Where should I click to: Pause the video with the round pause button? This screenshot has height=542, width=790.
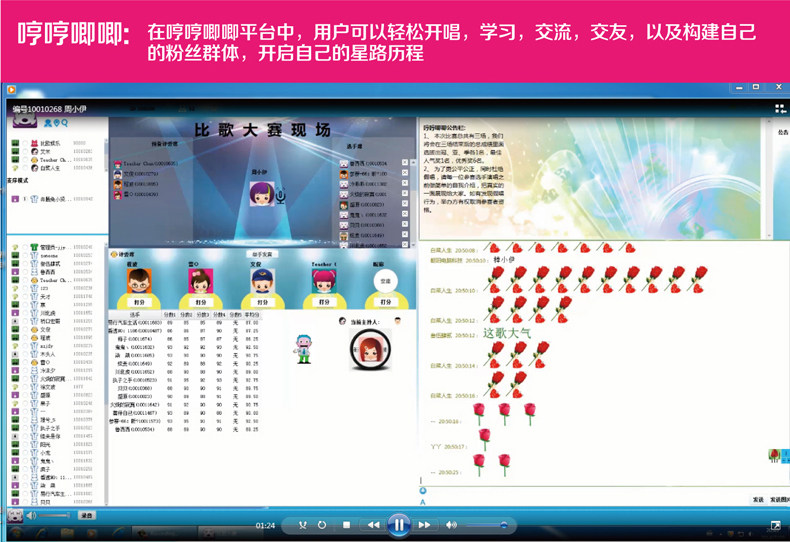(399, 525)
